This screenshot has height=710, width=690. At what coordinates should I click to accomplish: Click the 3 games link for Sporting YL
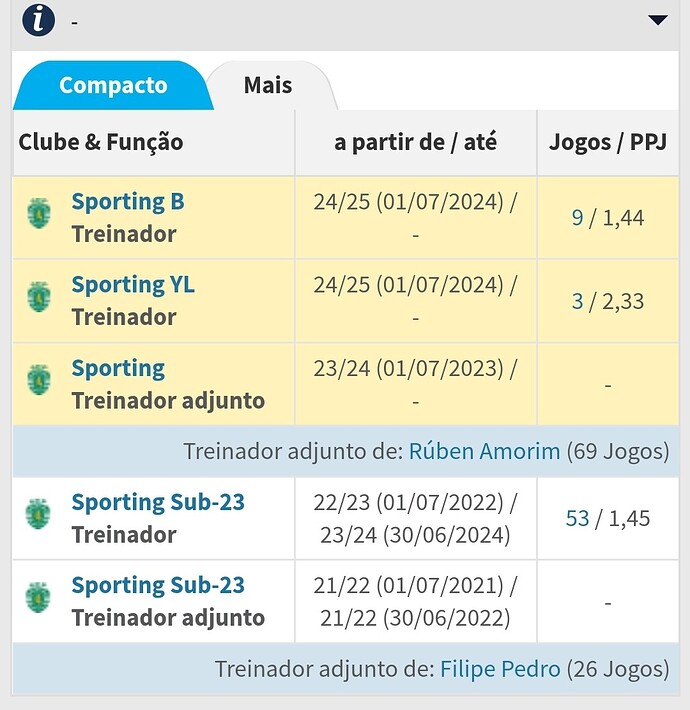577,301
